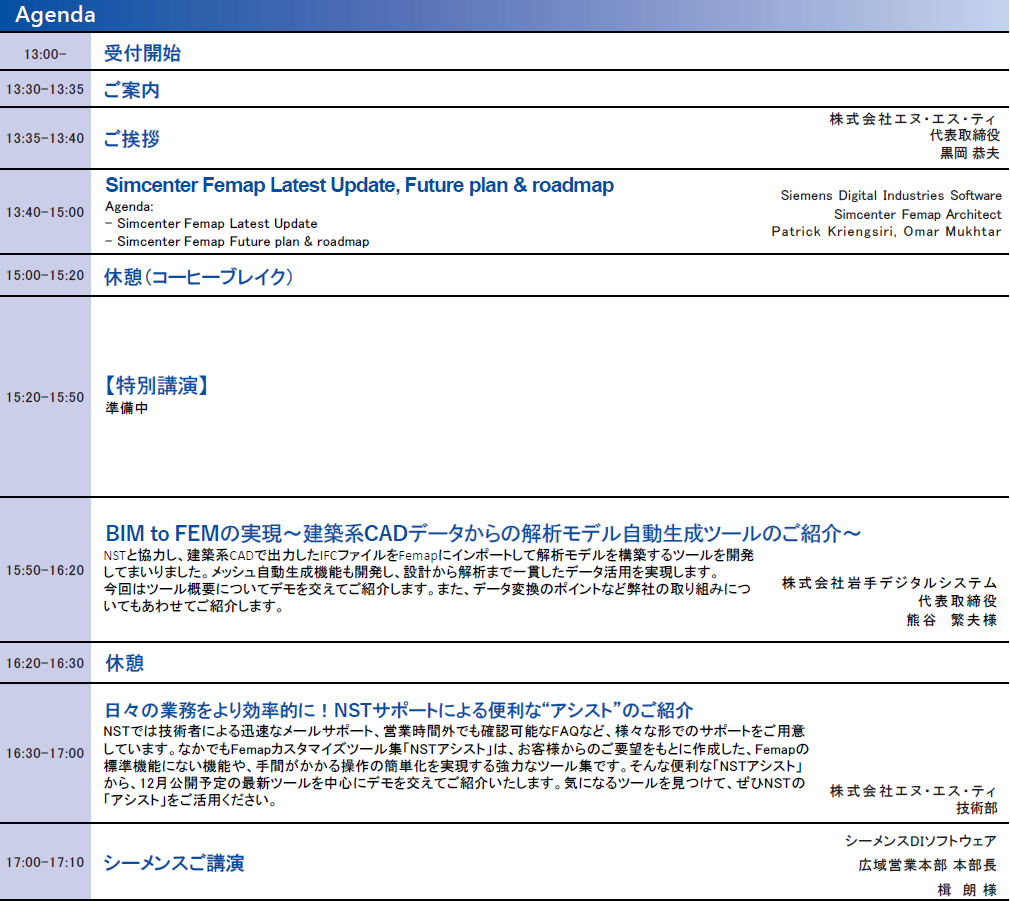This screenshot has width=1010, height=901.
Task: Select speaker name 熊谷 繁夫様
Action: pyautogui.click(x=951, y=620)
